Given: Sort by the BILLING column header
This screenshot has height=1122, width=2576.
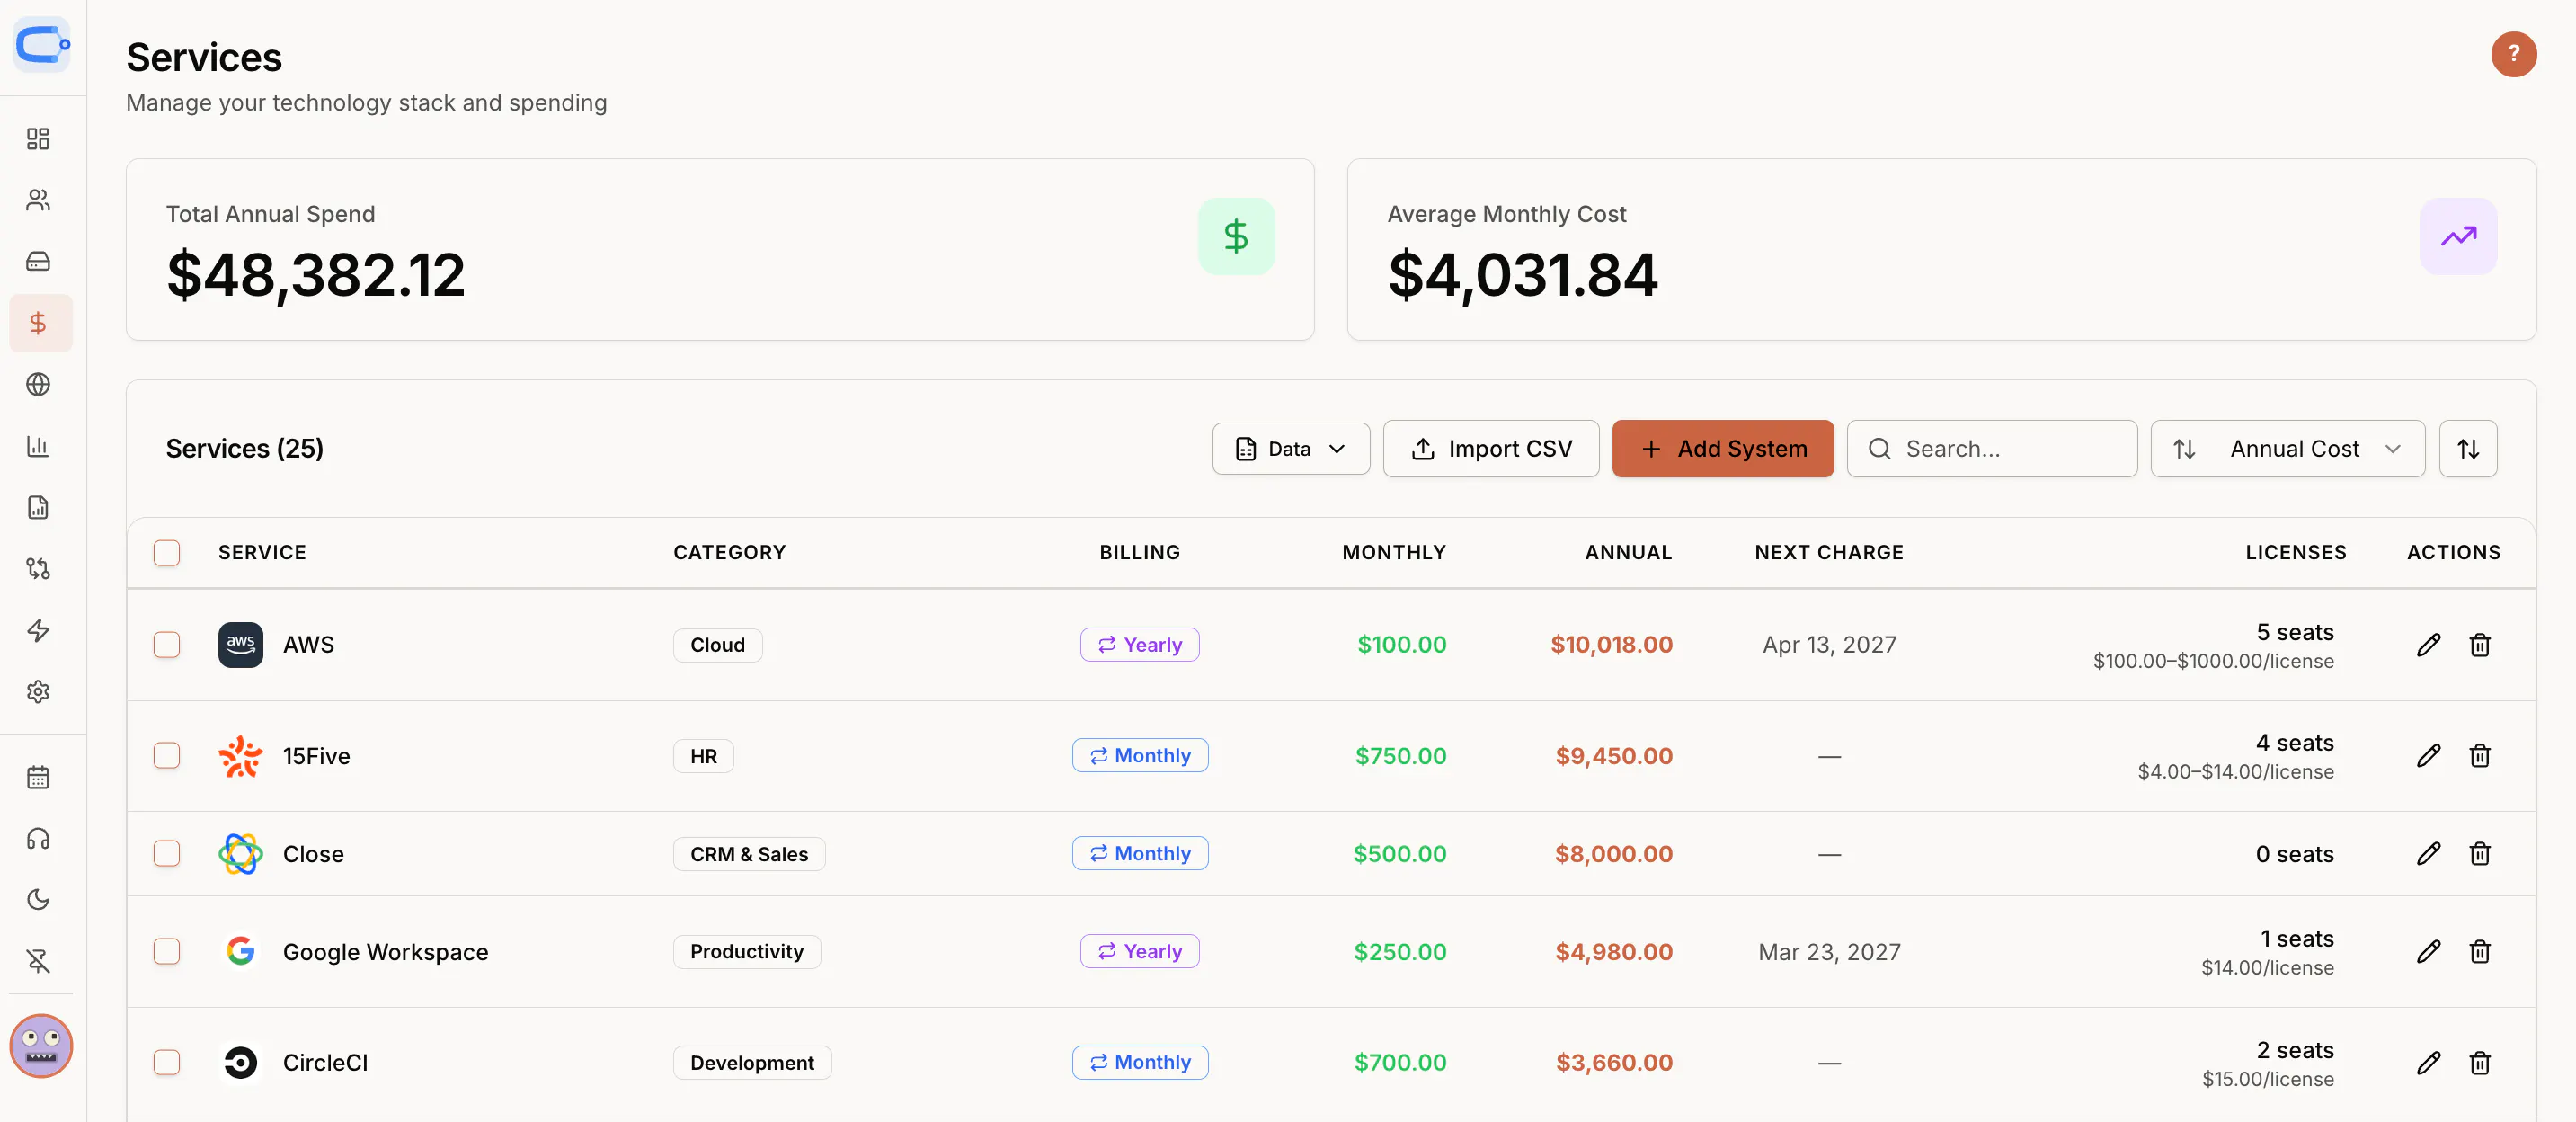Looking at the screenshot, I should [1139, 553].
